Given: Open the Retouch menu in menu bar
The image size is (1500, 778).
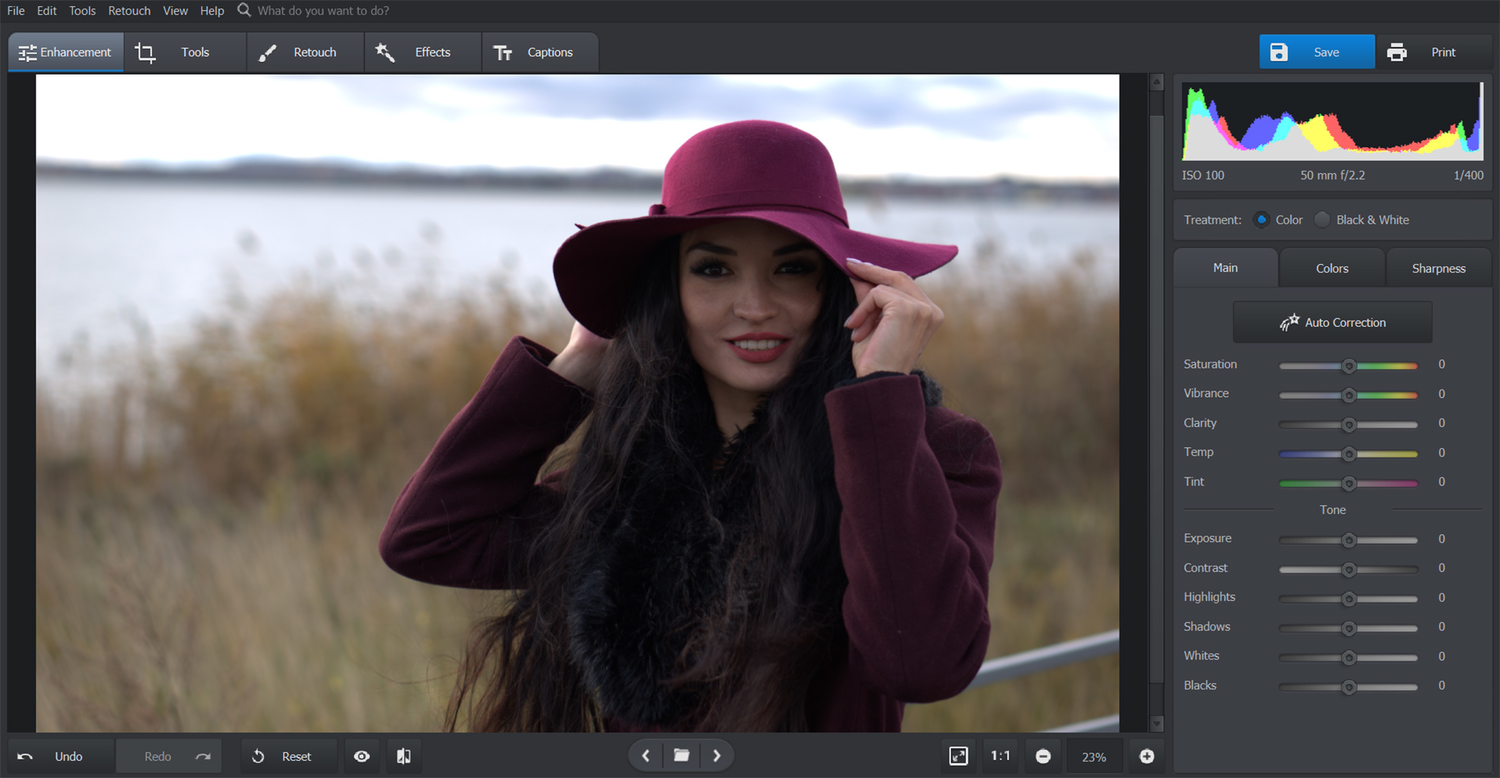Looking at the screenshot, I should (129, 11).
